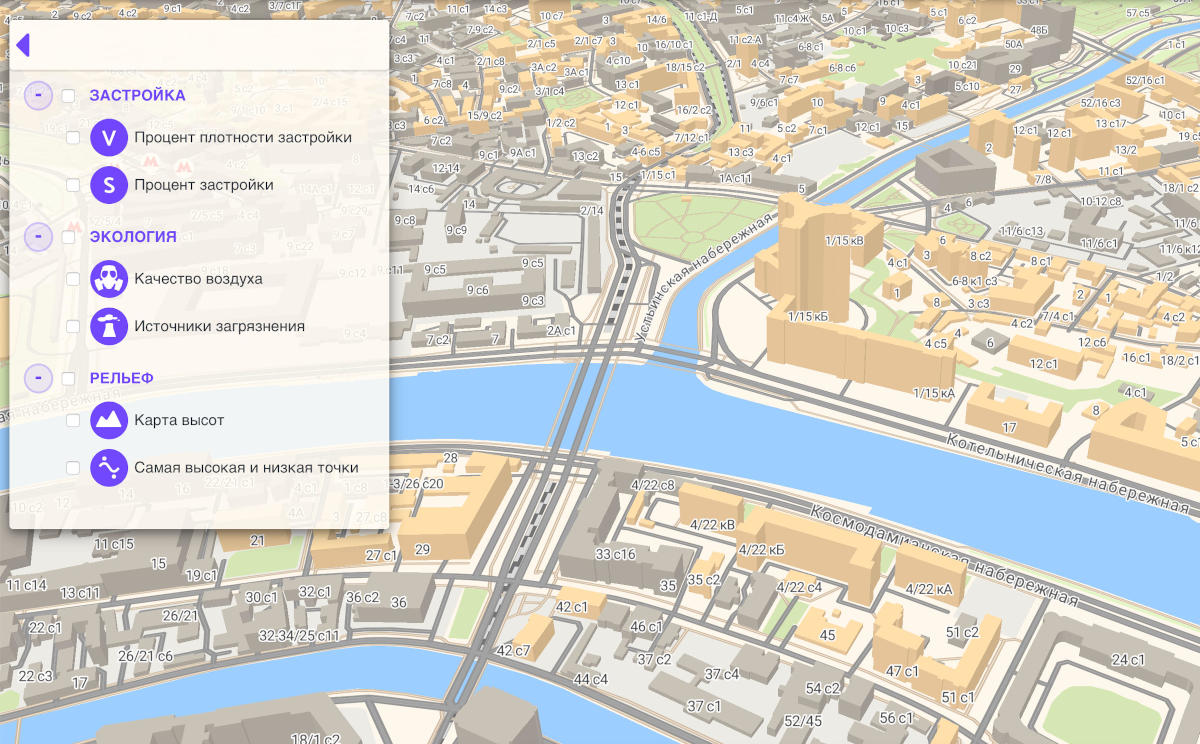Click building labeled 52/45
This screenshot has height=744, width=1200.
coord(803,721)
